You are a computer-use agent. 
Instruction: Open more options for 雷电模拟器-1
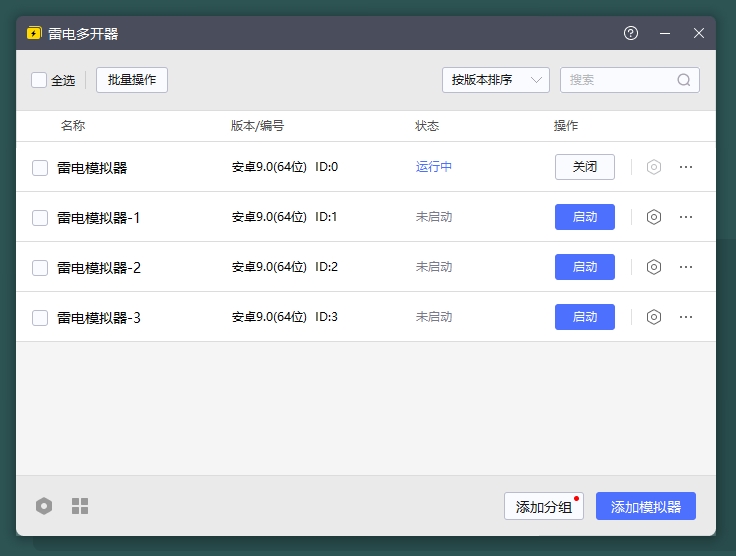click(686, 217)
